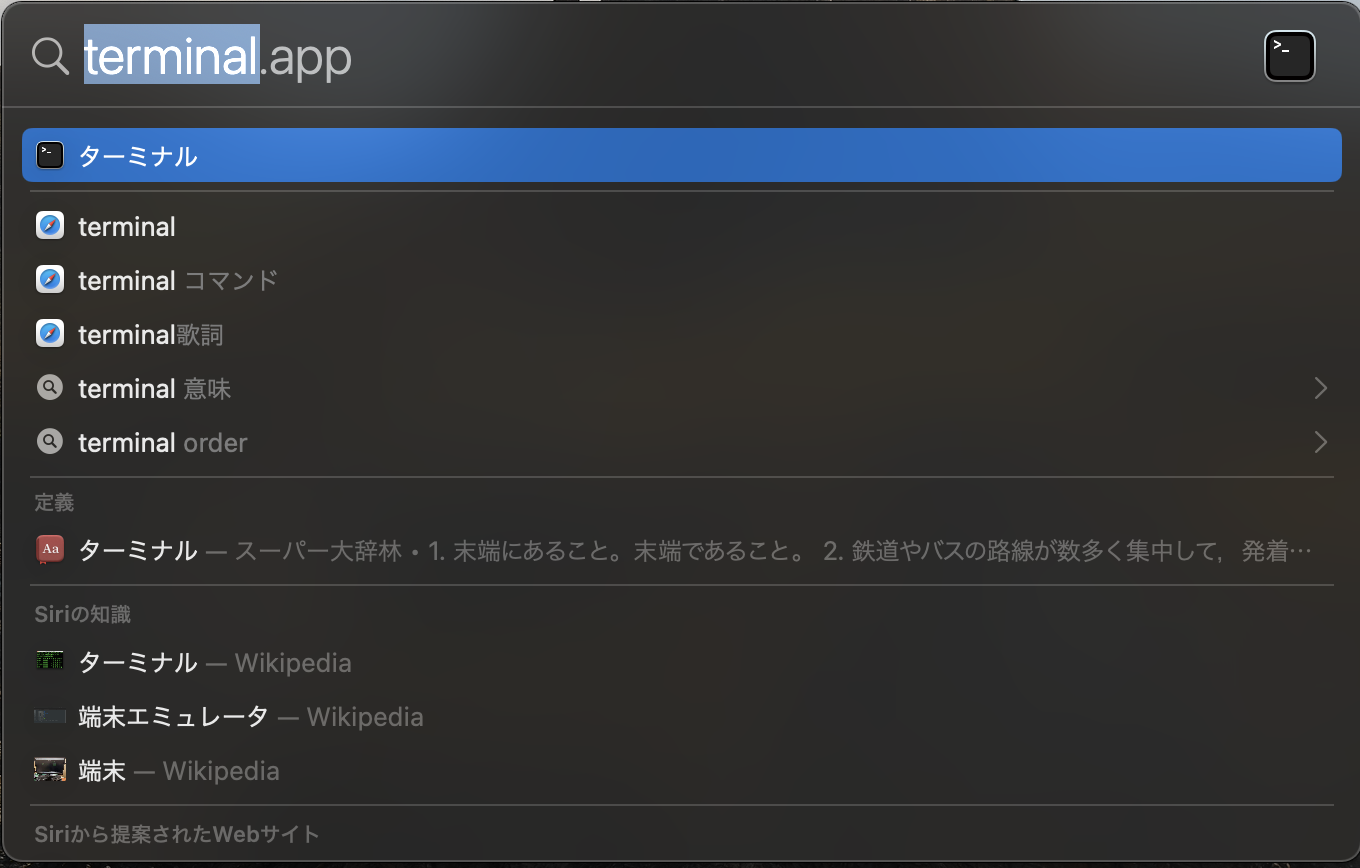This screenshot has height=868, width=1360.
Task: Click the dictionary icon in 定義 section
Action: click(50, 549)
